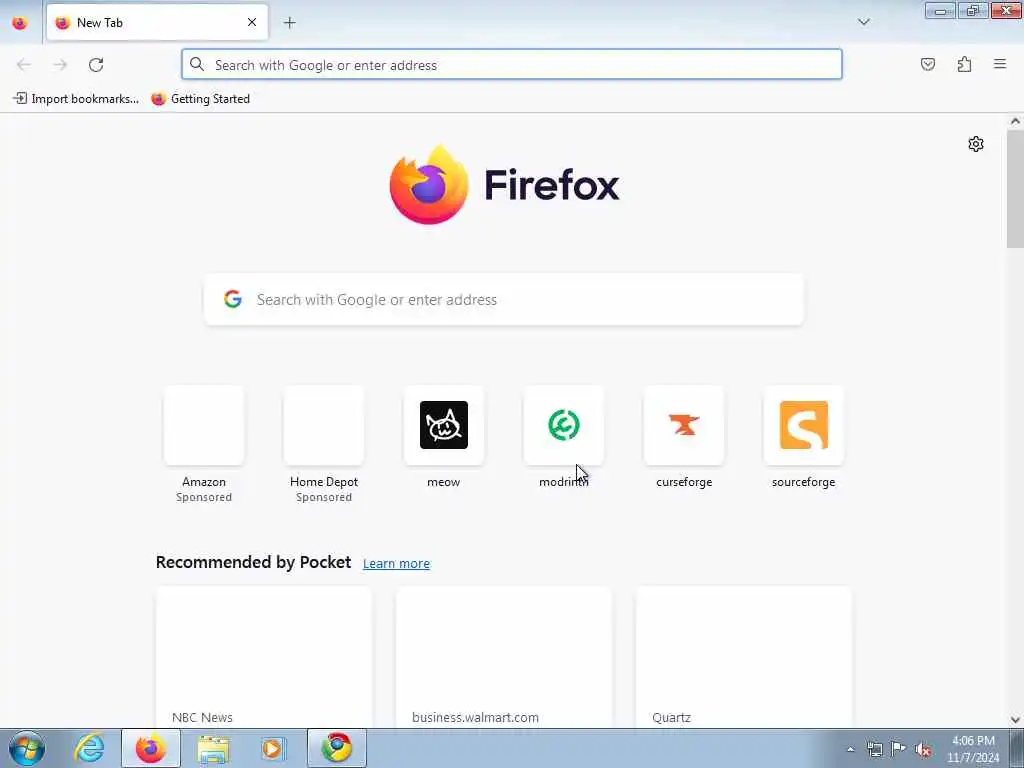
Task: Open the Windows Start orb
Action: (27, 748)
